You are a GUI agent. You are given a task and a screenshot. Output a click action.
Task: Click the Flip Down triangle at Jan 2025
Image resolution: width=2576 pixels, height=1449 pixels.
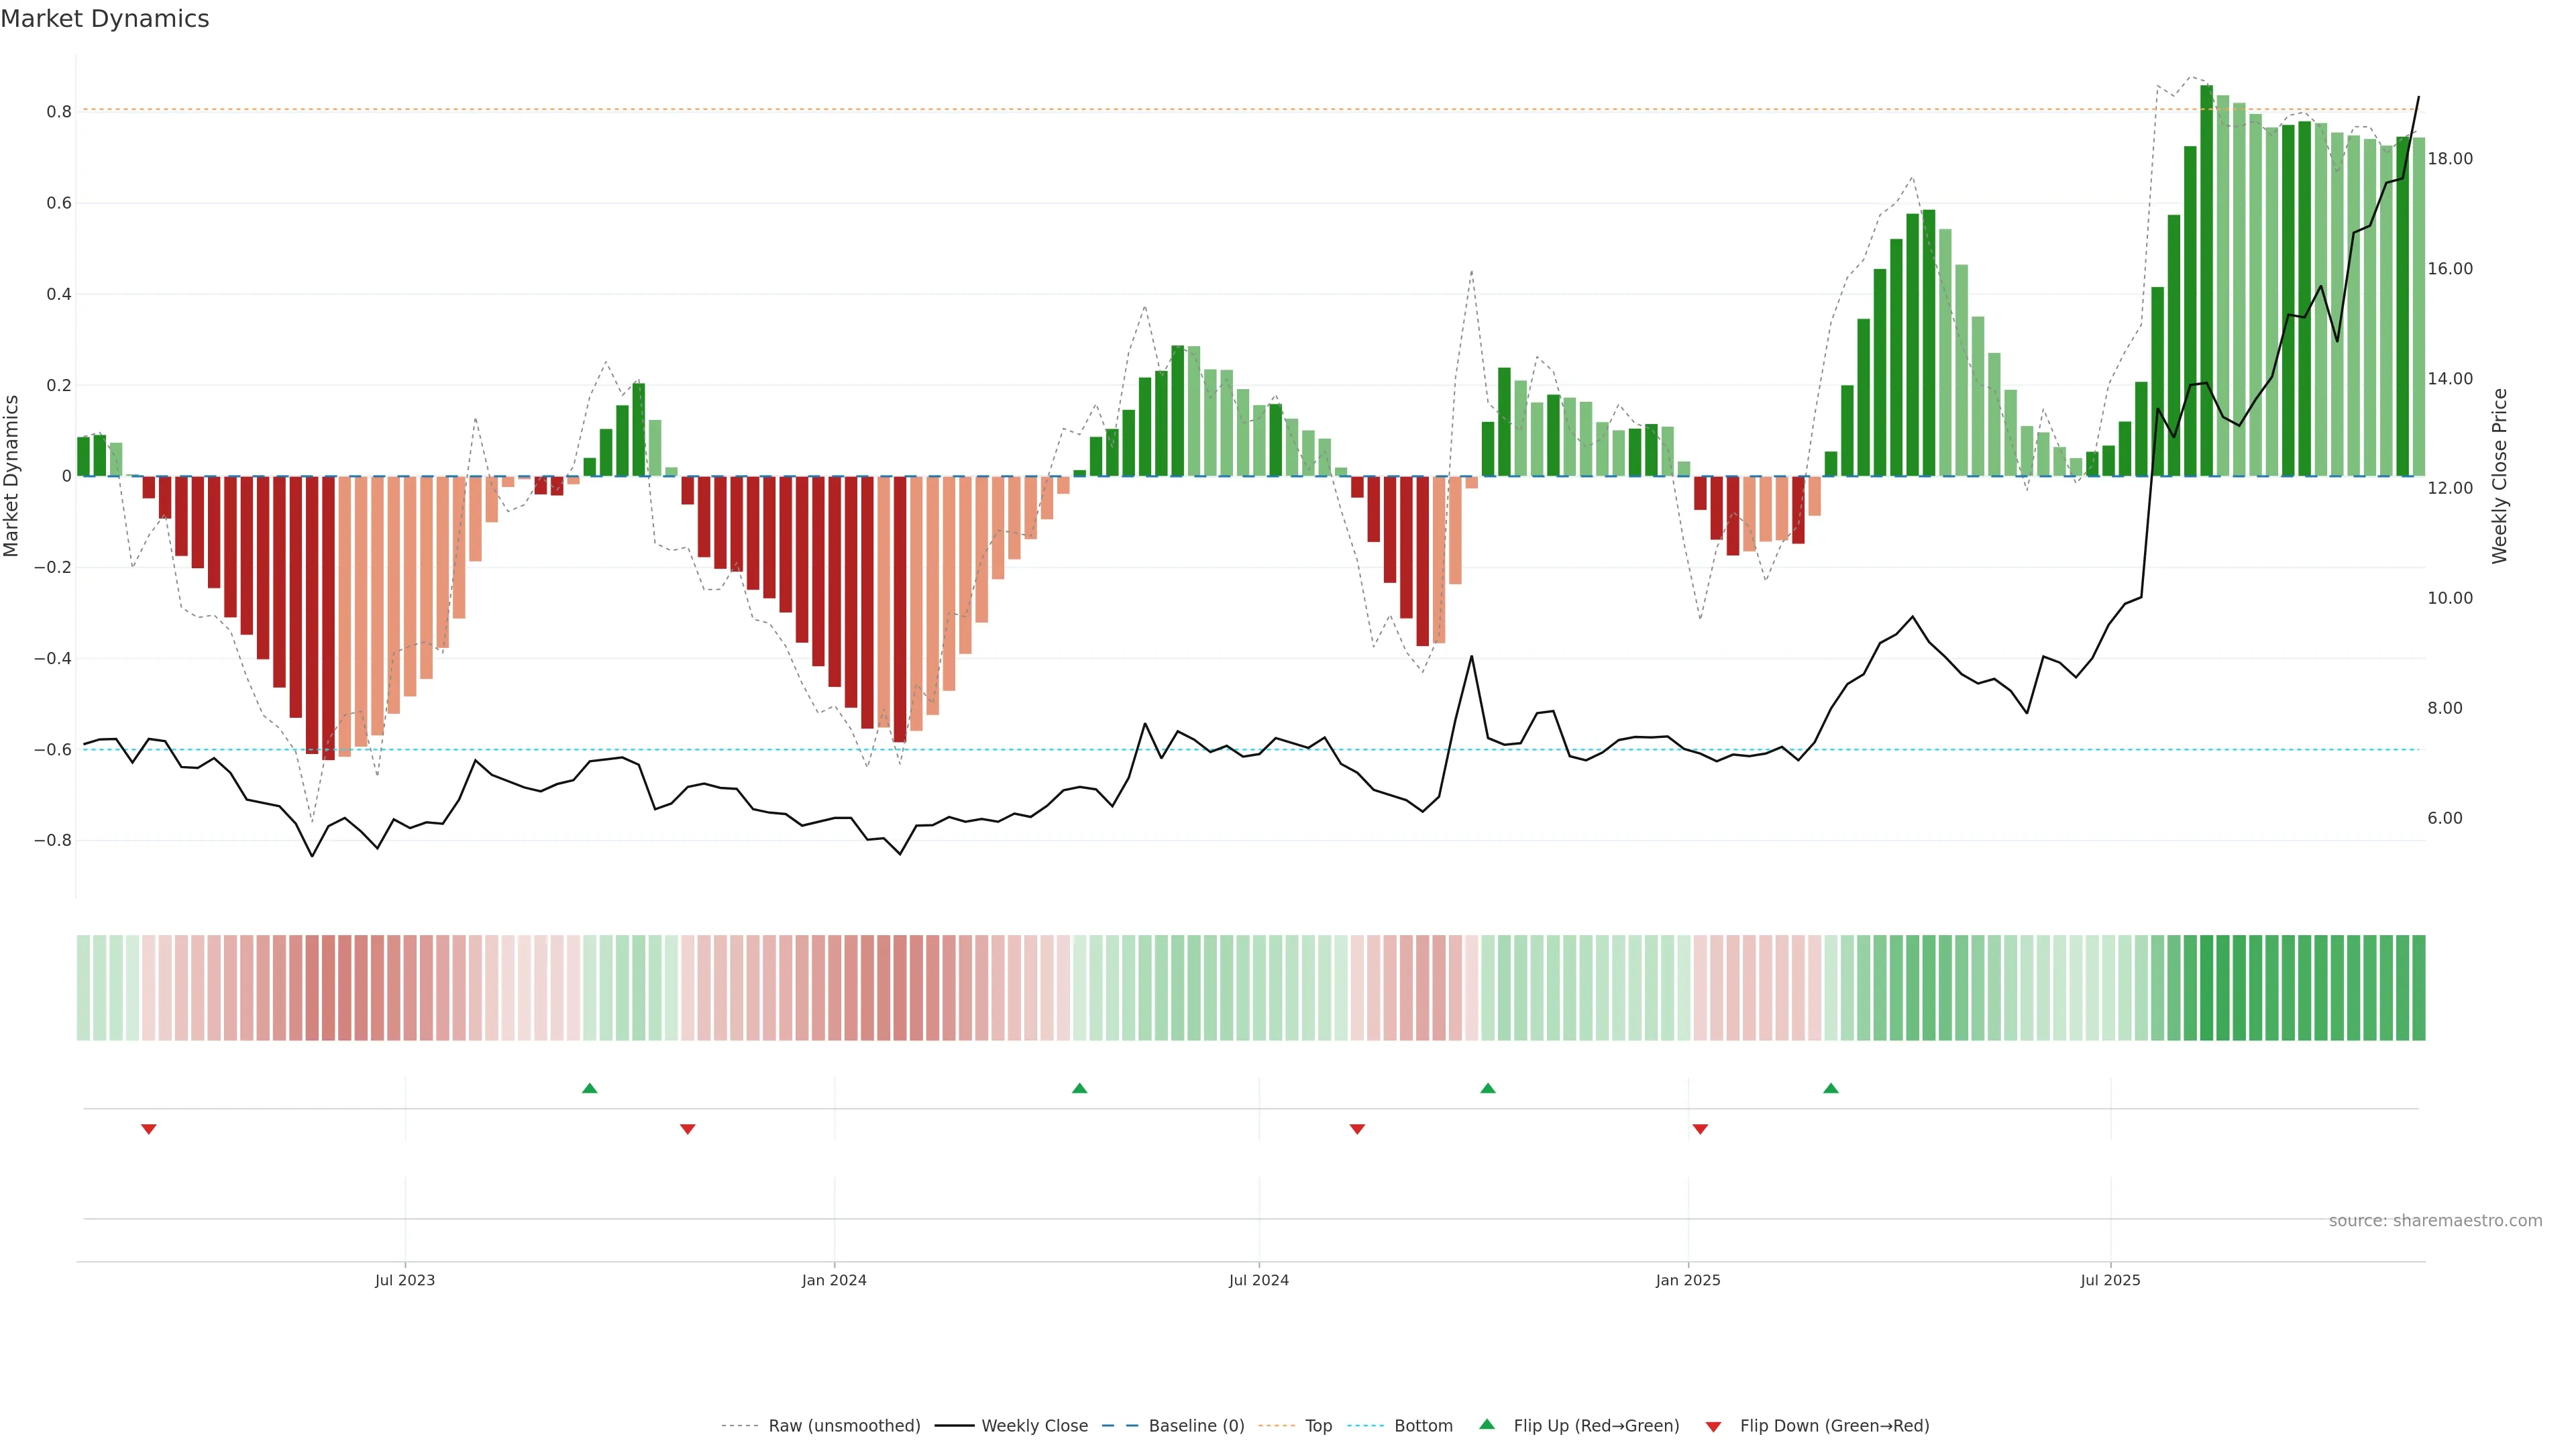click(x=1700, y=1129)
